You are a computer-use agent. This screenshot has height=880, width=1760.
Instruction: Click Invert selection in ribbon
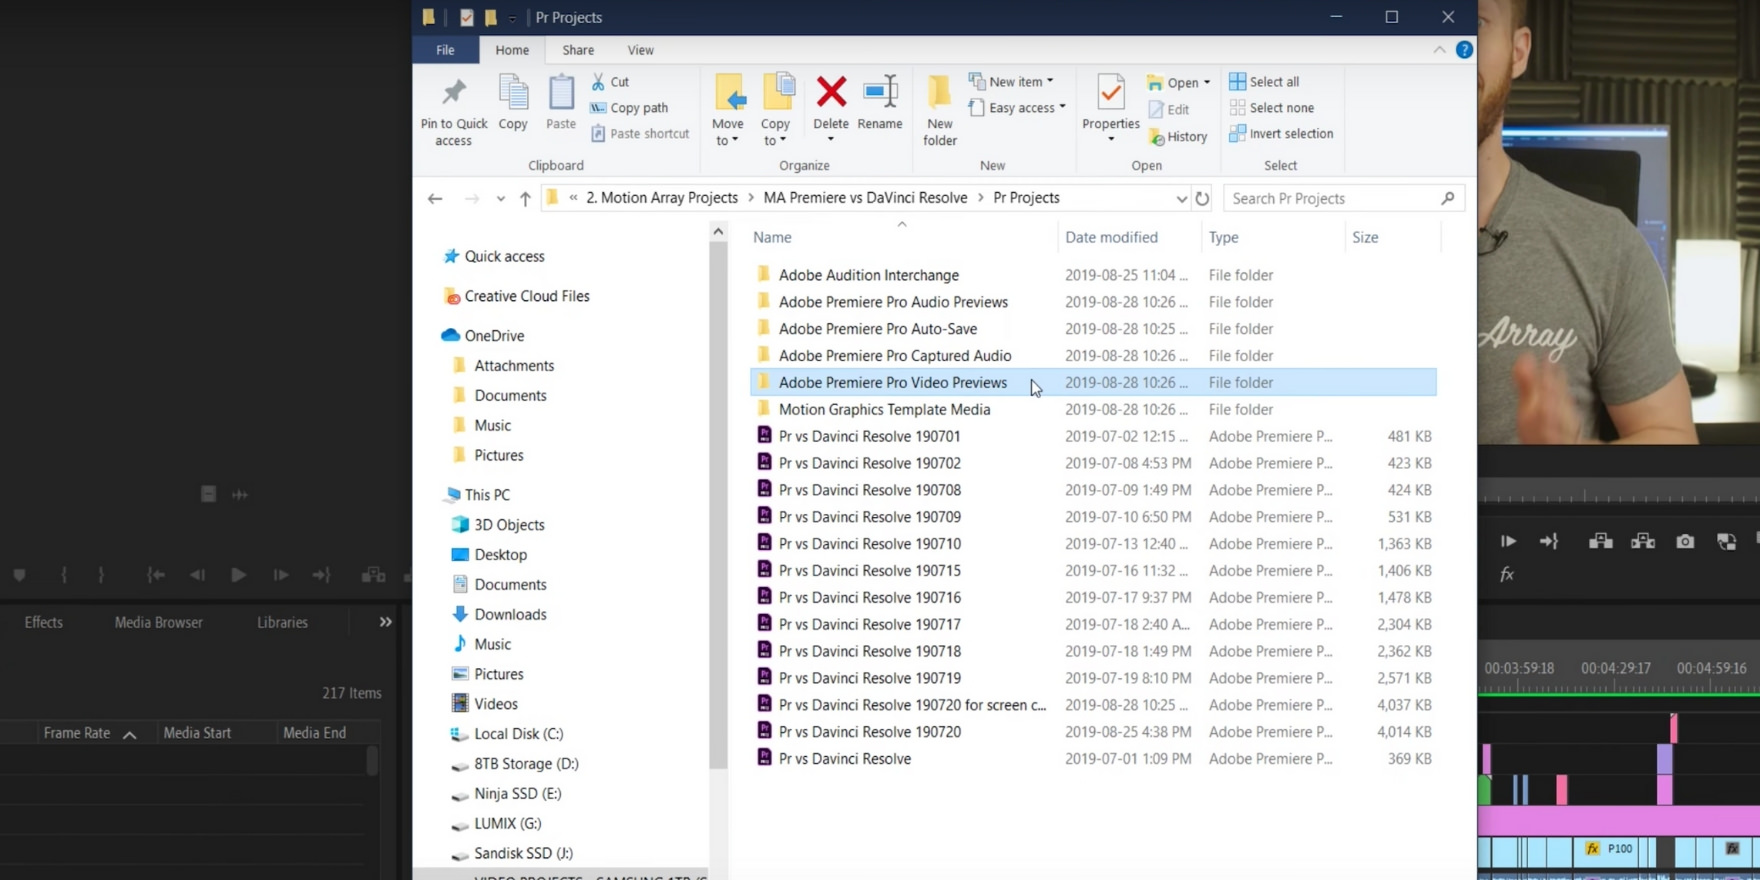coord(1282,134)
